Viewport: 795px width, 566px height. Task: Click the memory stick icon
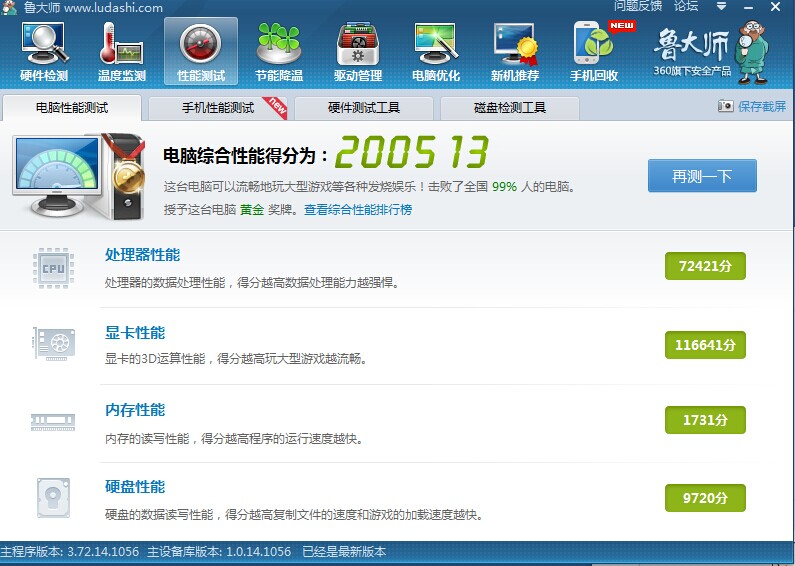point(53,422)
